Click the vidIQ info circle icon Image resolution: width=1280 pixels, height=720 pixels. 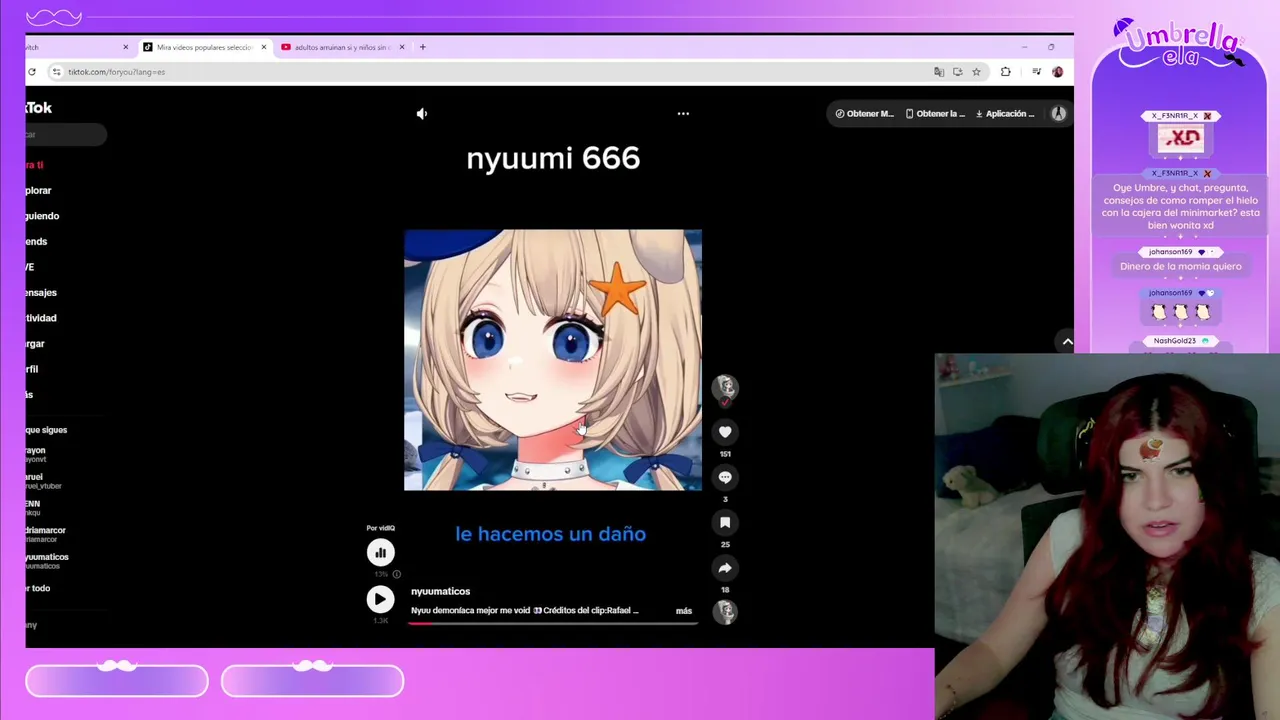pyautogui.click(x=396, y=574)
